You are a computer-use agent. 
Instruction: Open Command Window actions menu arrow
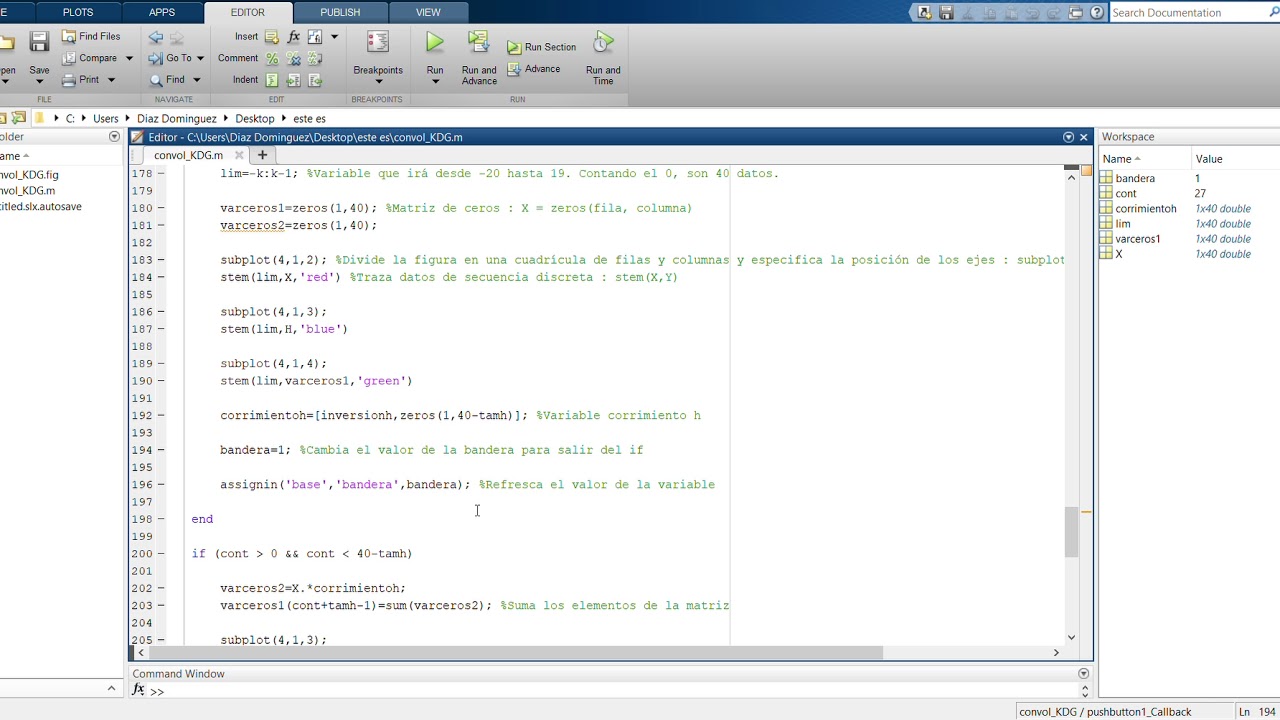pyautogui.click(x=1083, y=674)
